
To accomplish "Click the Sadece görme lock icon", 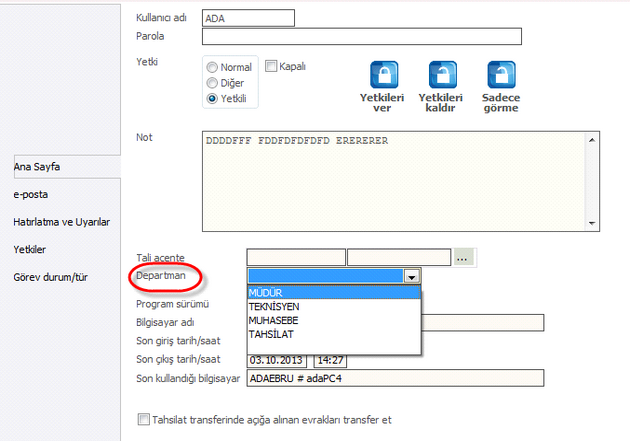I will 501,75.
